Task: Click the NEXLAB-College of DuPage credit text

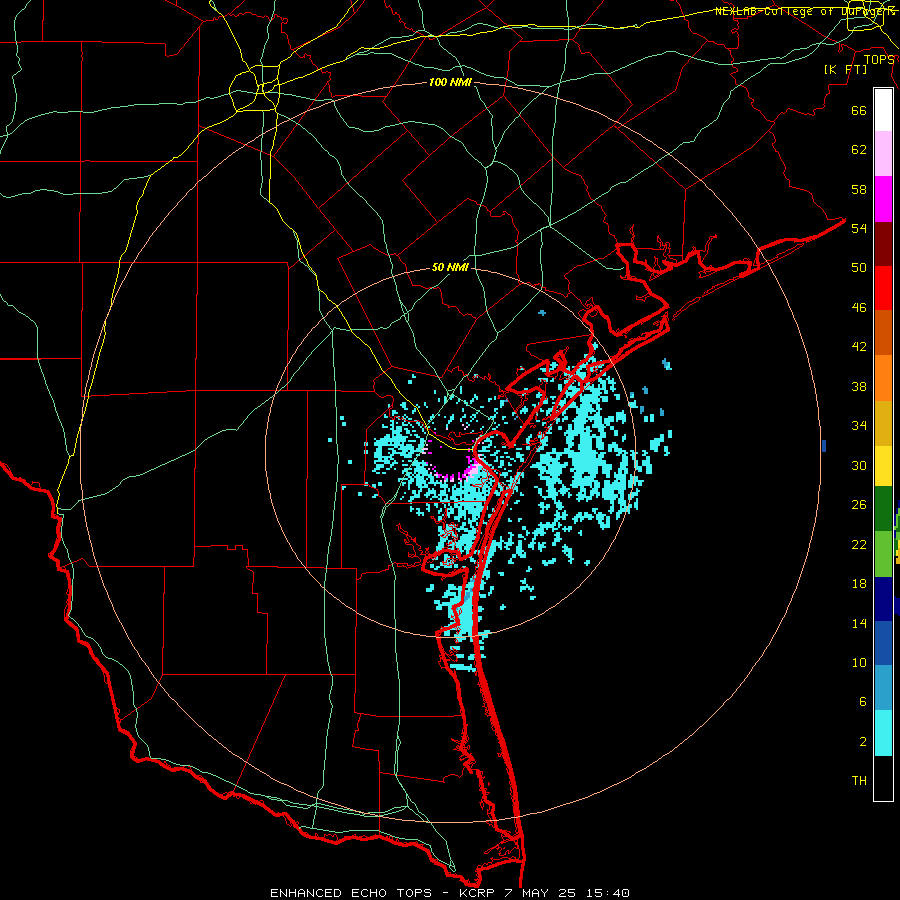Action: coord(805,11)
